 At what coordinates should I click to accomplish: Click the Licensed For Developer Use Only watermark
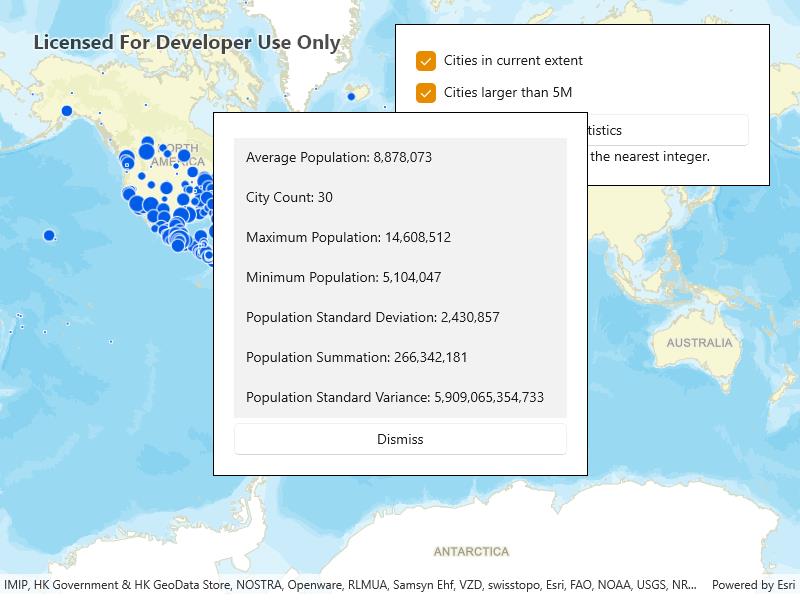187,43
